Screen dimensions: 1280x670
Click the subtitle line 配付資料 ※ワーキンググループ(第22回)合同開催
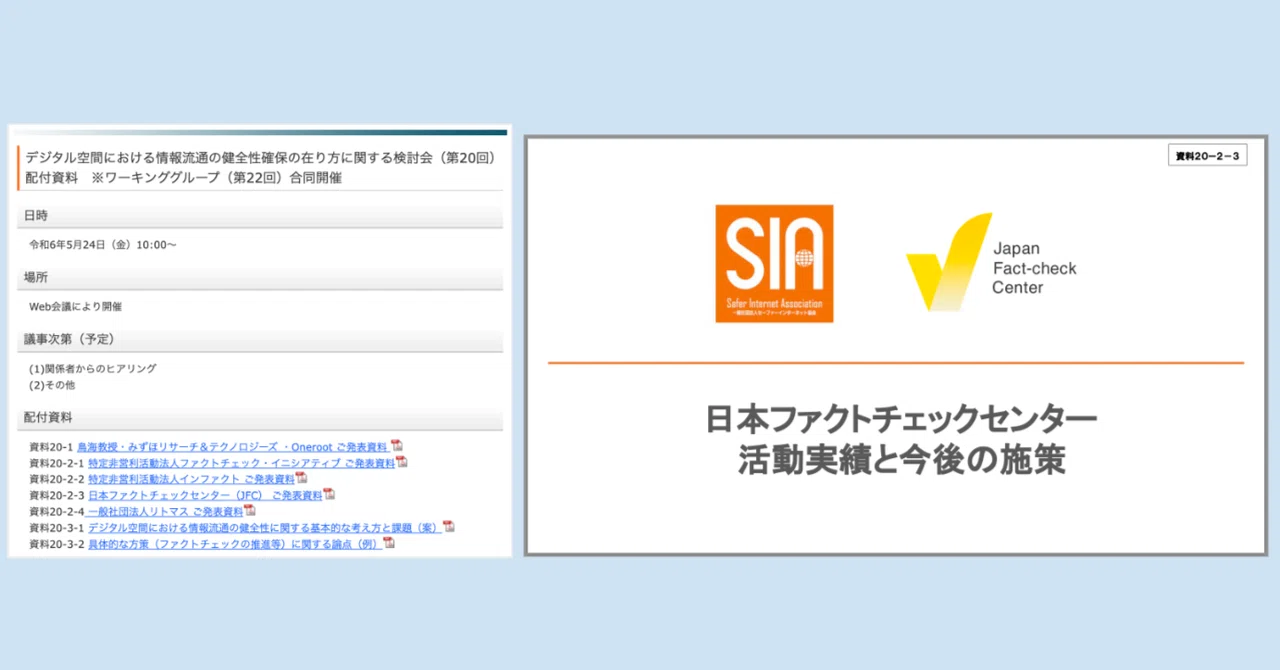[x=183, y=178]
